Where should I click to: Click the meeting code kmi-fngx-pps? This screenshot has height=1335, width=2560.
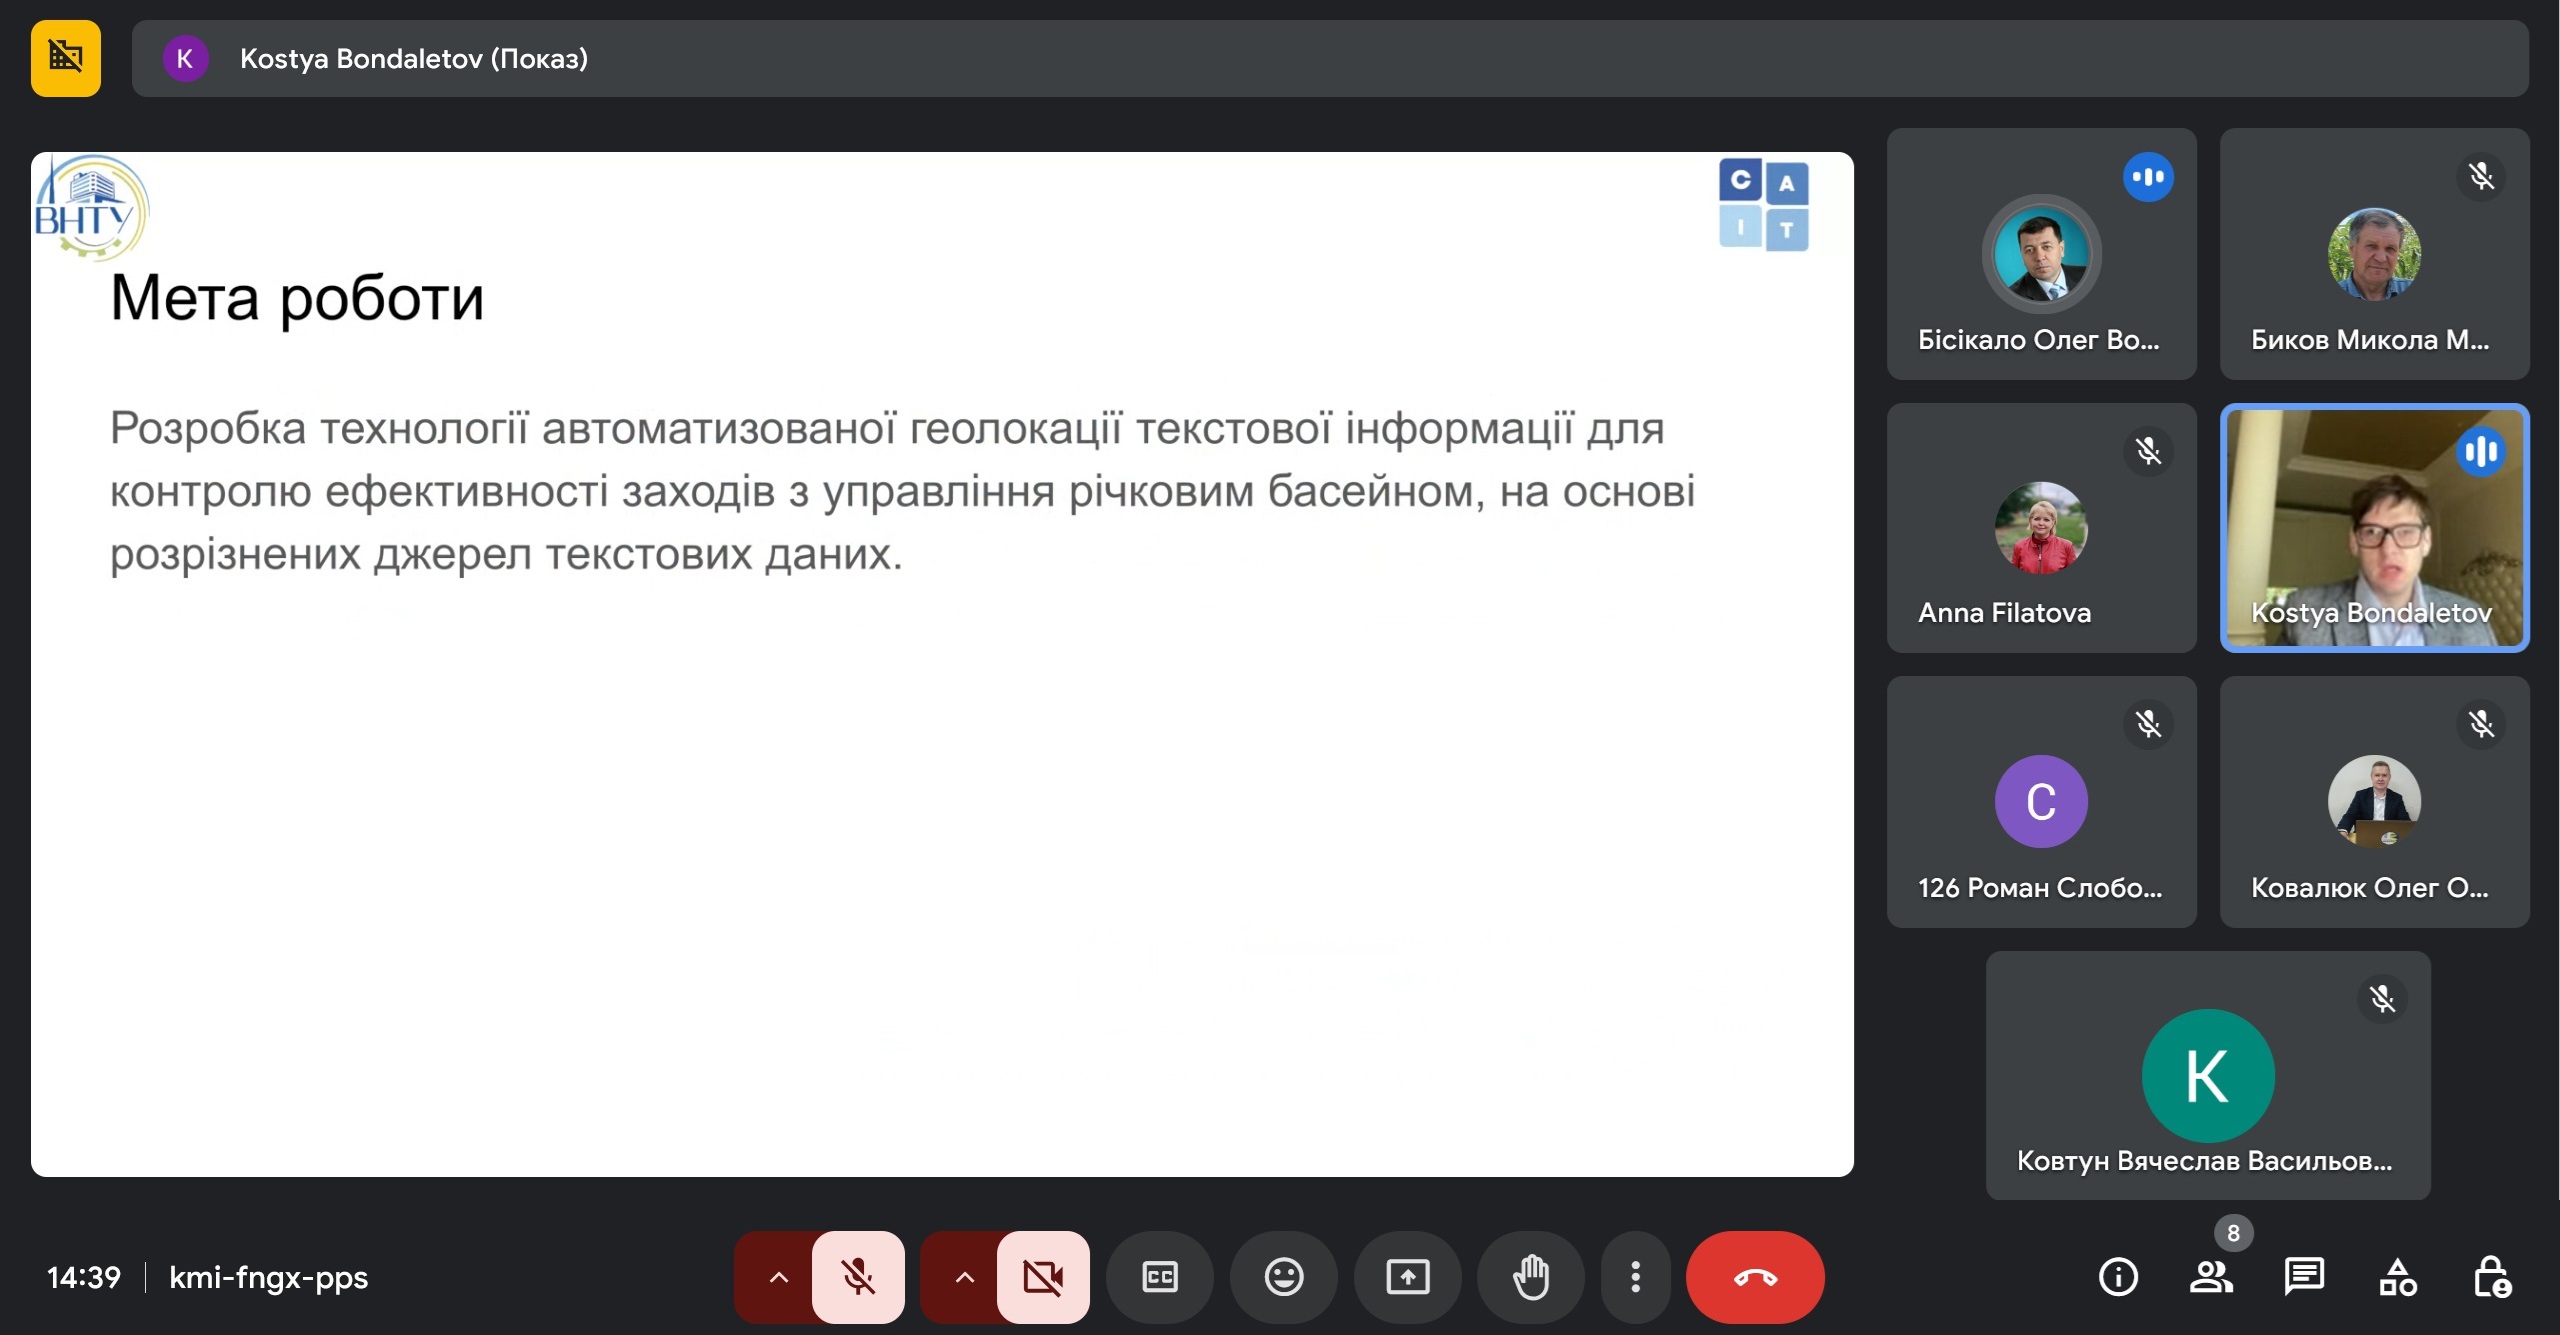click(x=268, y=1277)
